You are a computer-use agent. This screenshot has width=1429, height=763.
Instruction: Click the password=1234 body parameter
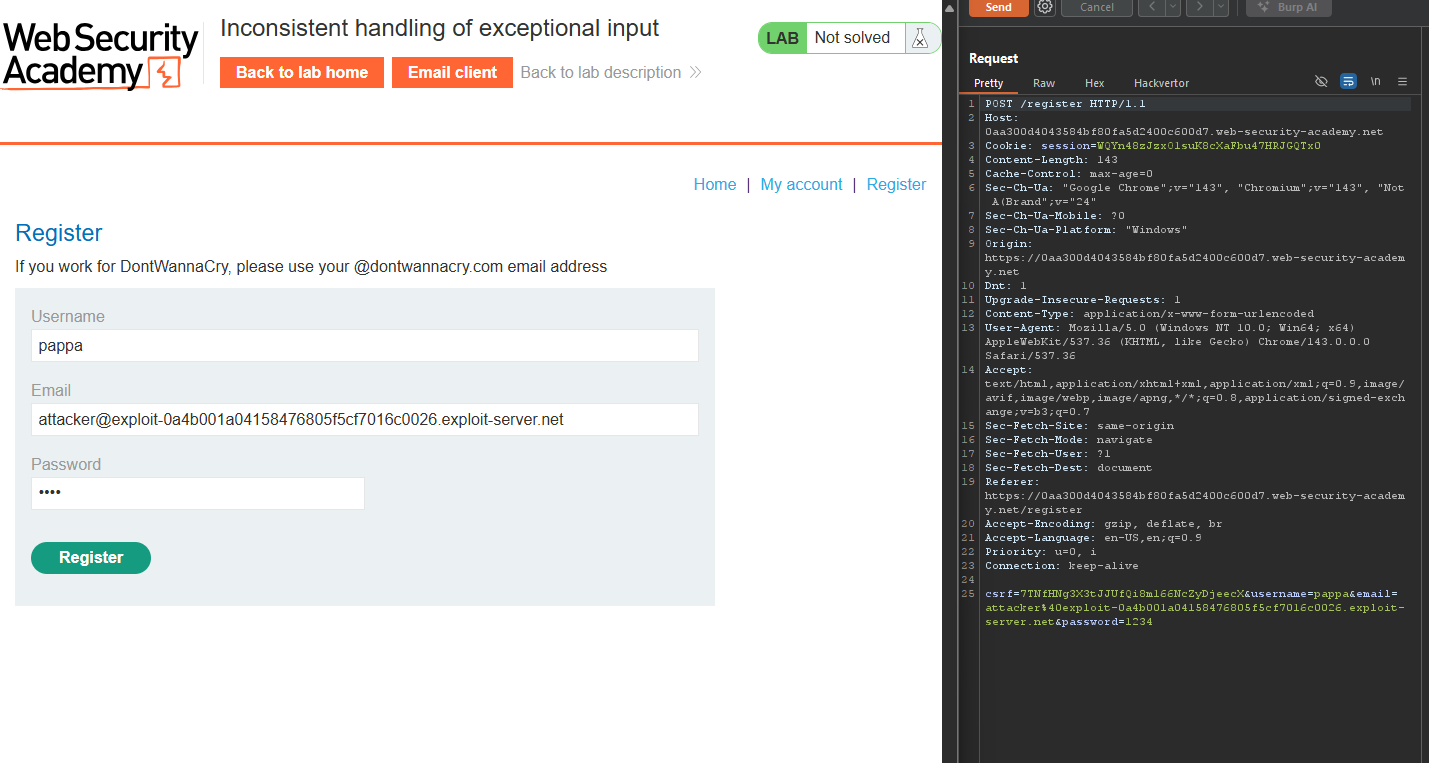click(x=1107, y=622)
